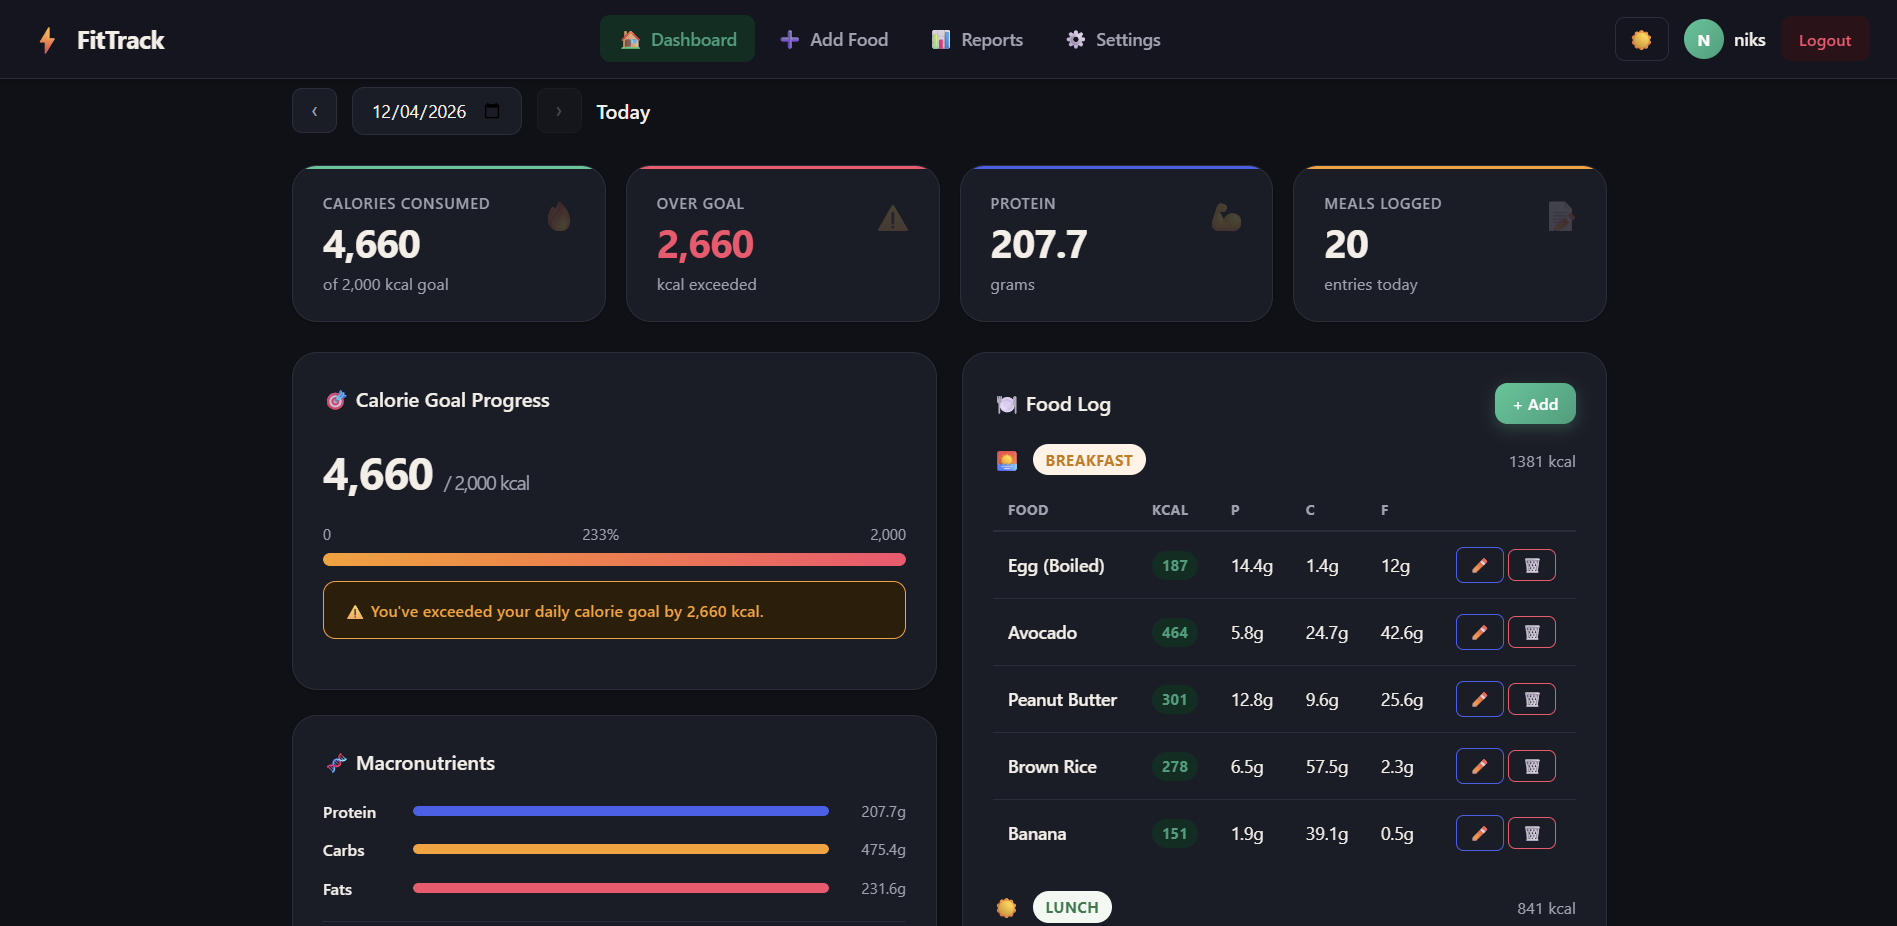This screenshot has width=1897, height=926.
Task: Switch to the Reports tab
Action: pos(977,40)
